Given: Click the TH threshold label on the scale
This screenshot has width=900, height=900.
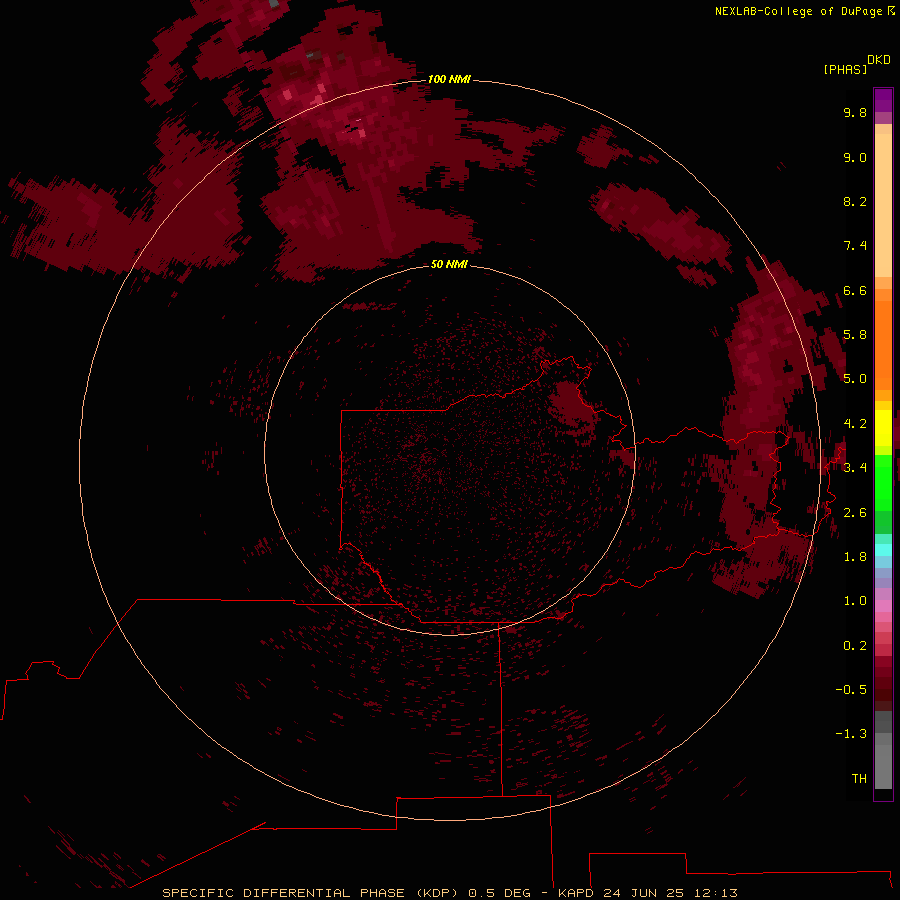Looking at the screenshot, I should click(859, 779).
